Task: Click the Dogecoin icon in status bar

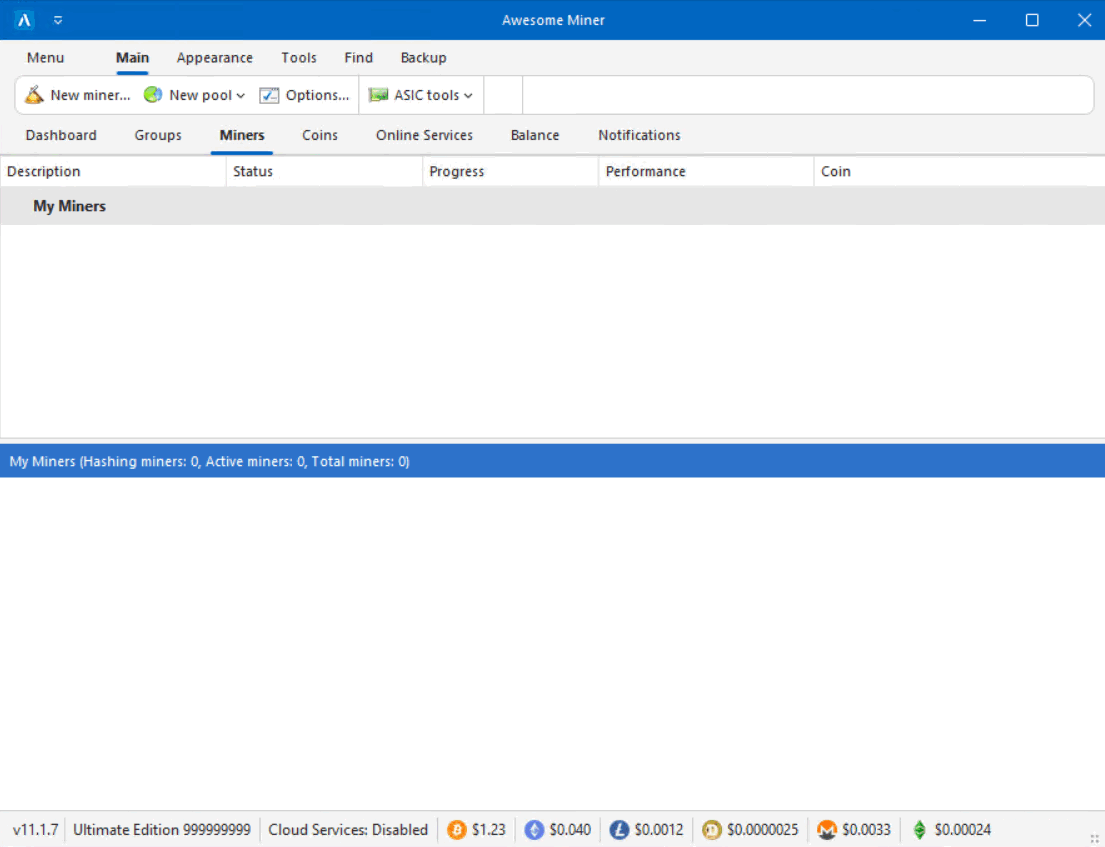Action: pyautogui.click(x=712, y=830)
